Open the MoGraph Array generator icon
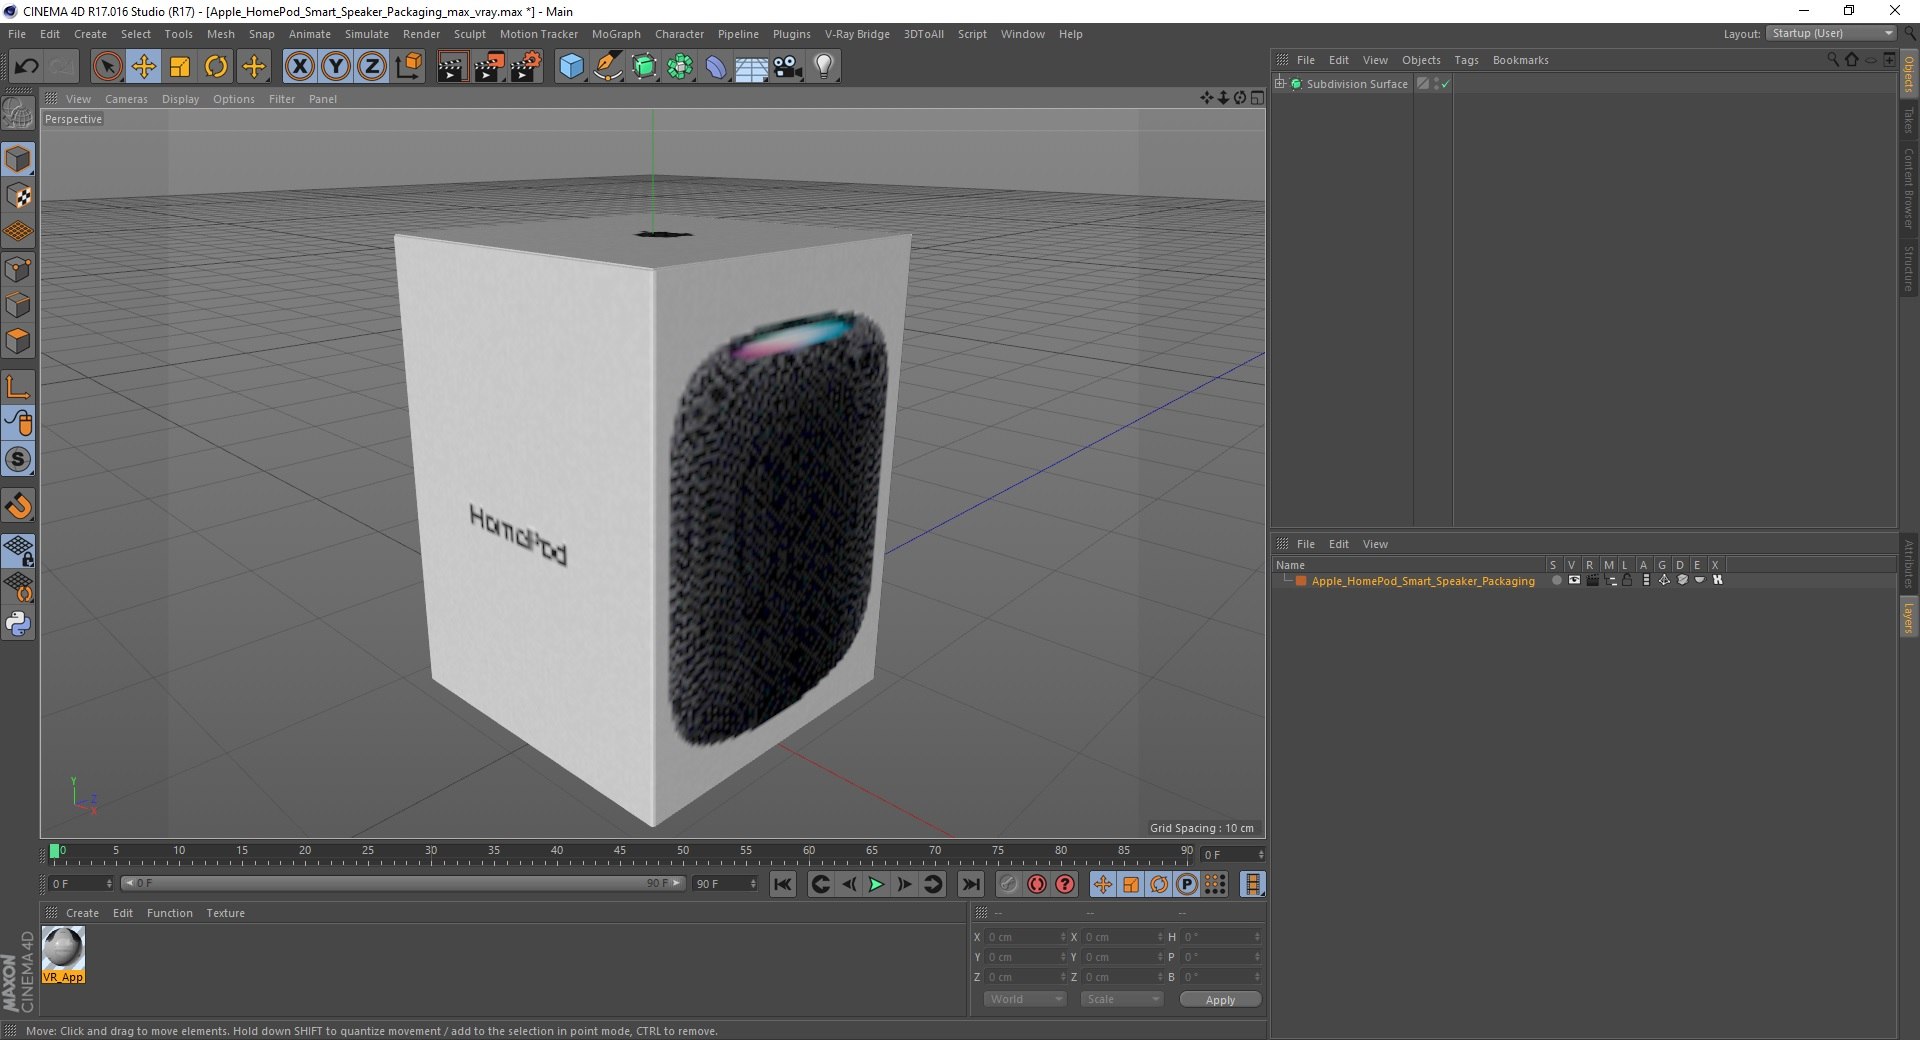This screenshot has height=1040, width=1920. 680,67
